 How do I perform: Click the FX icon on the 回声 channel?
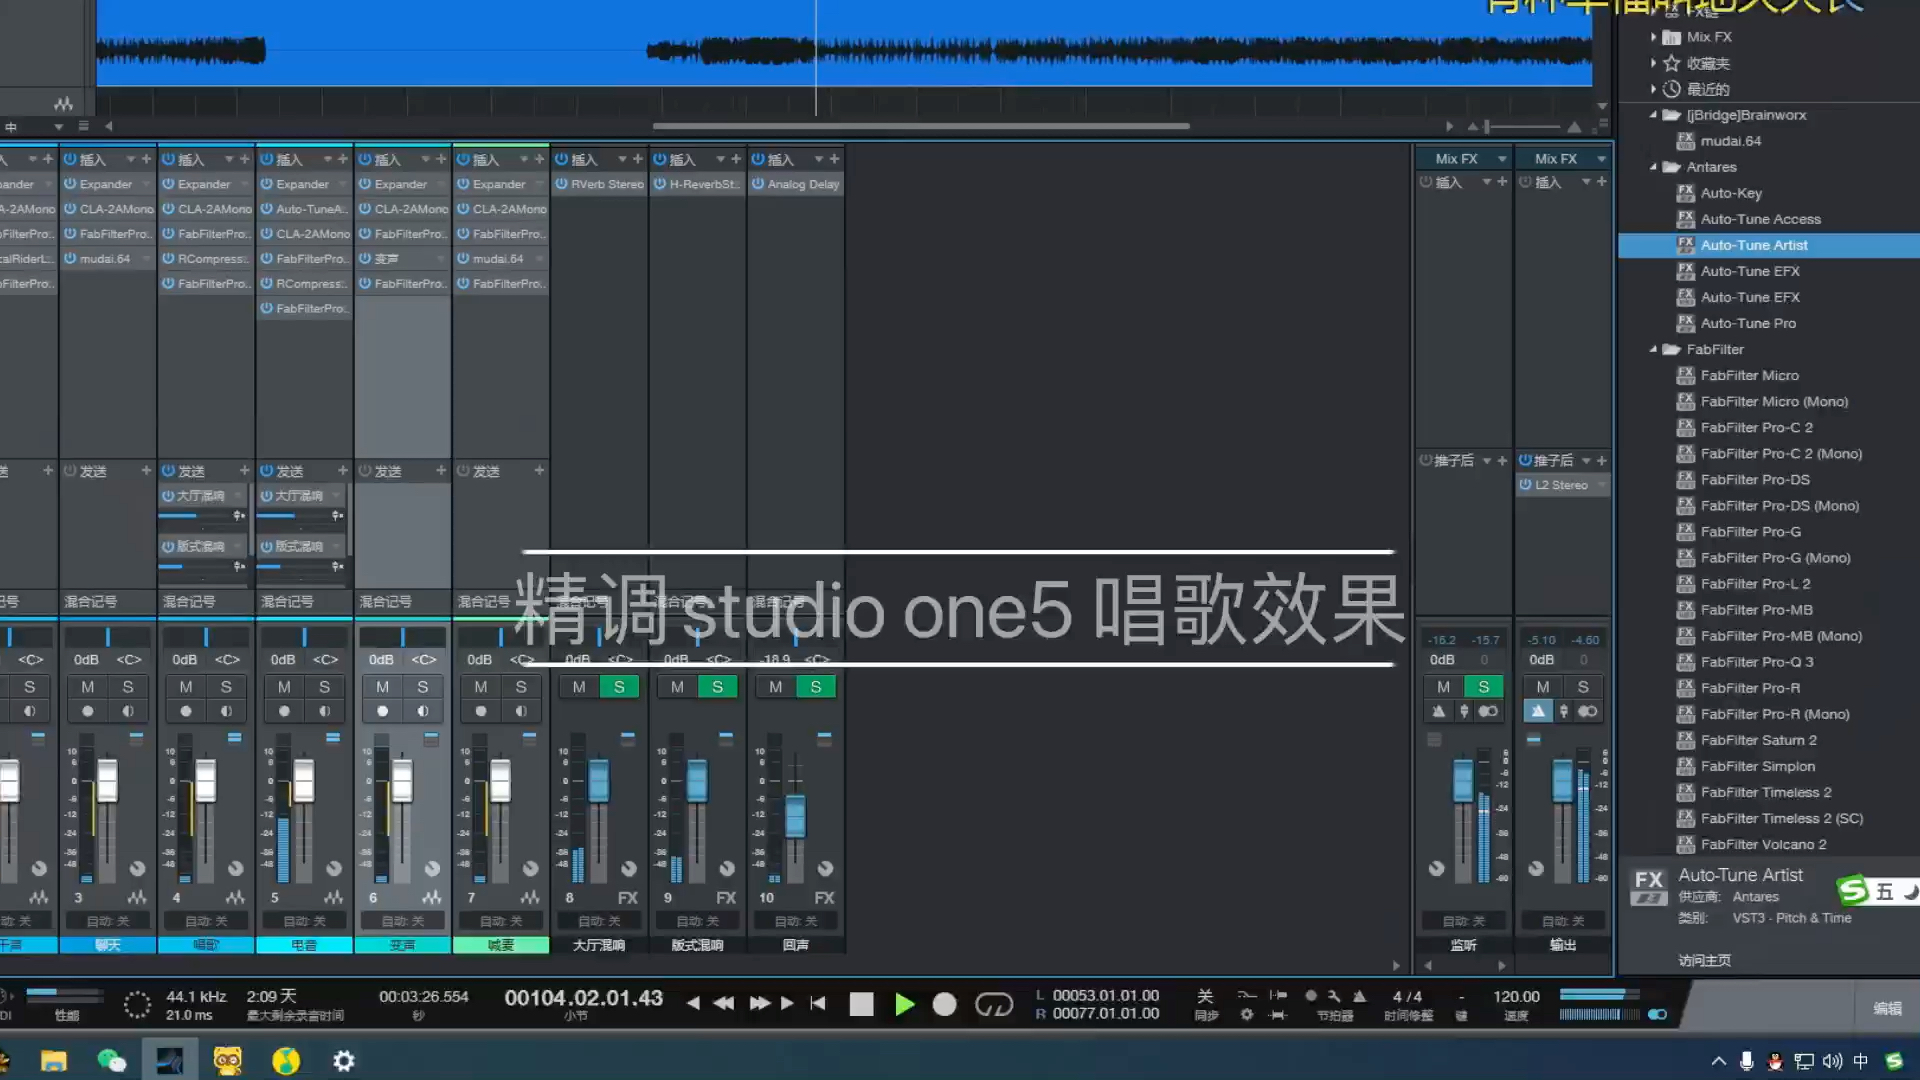coord(824,897)
